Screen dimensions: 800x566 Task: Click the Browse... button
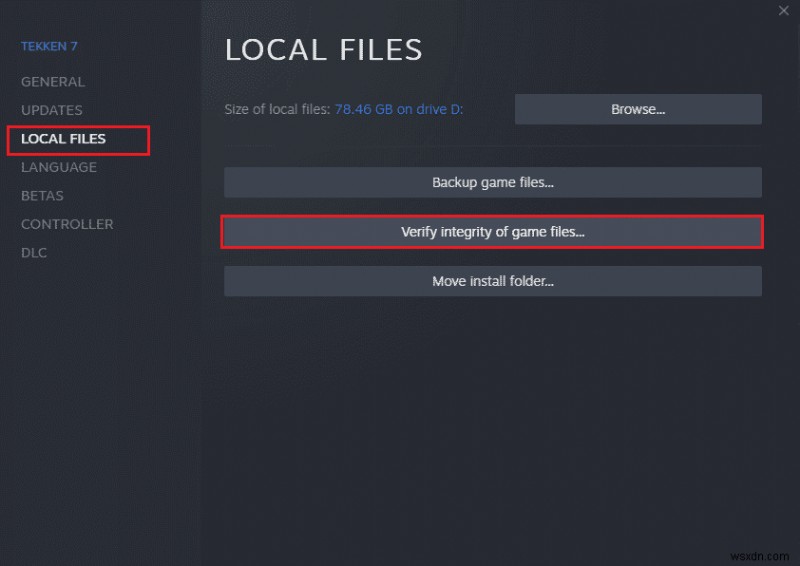pos(638,109)
